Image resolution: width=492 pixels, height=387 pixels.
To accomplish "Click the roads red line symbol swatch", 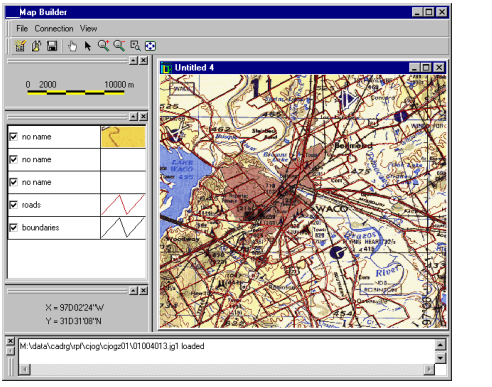I will coord(123,204).
